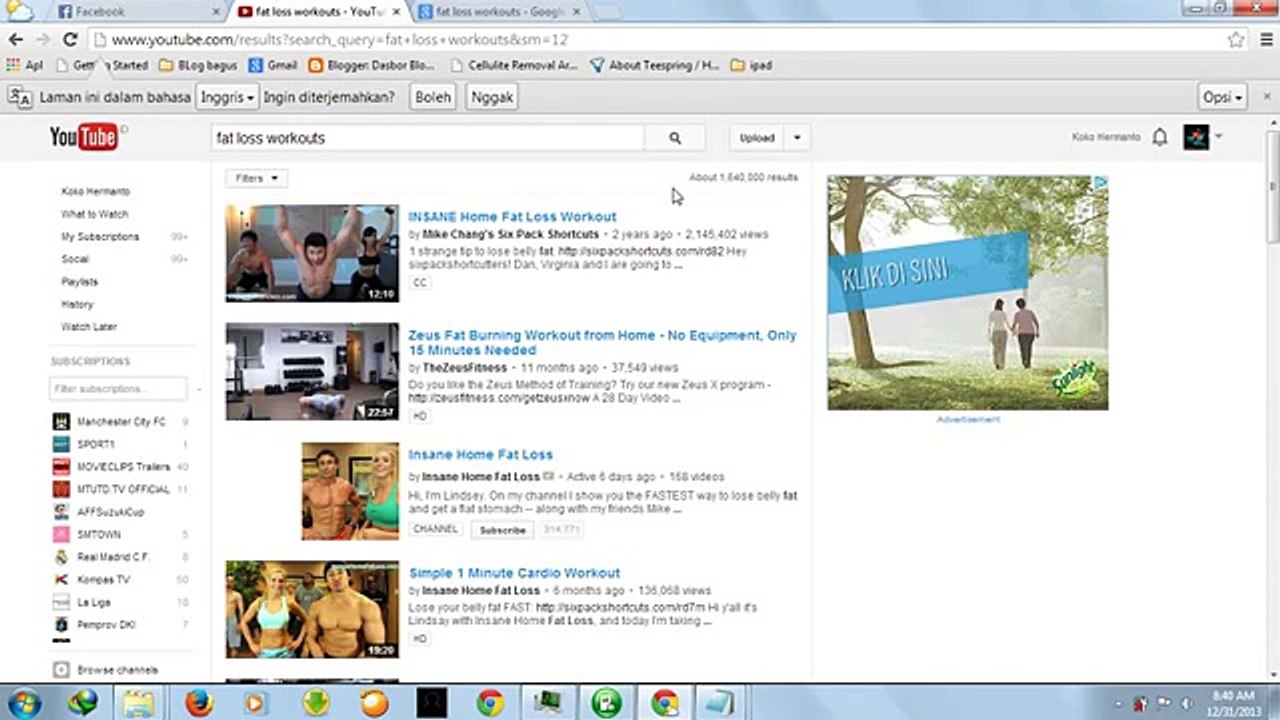Expand the Filters dropdown
Screen dimensions: 1280x720
click(256, 178)
